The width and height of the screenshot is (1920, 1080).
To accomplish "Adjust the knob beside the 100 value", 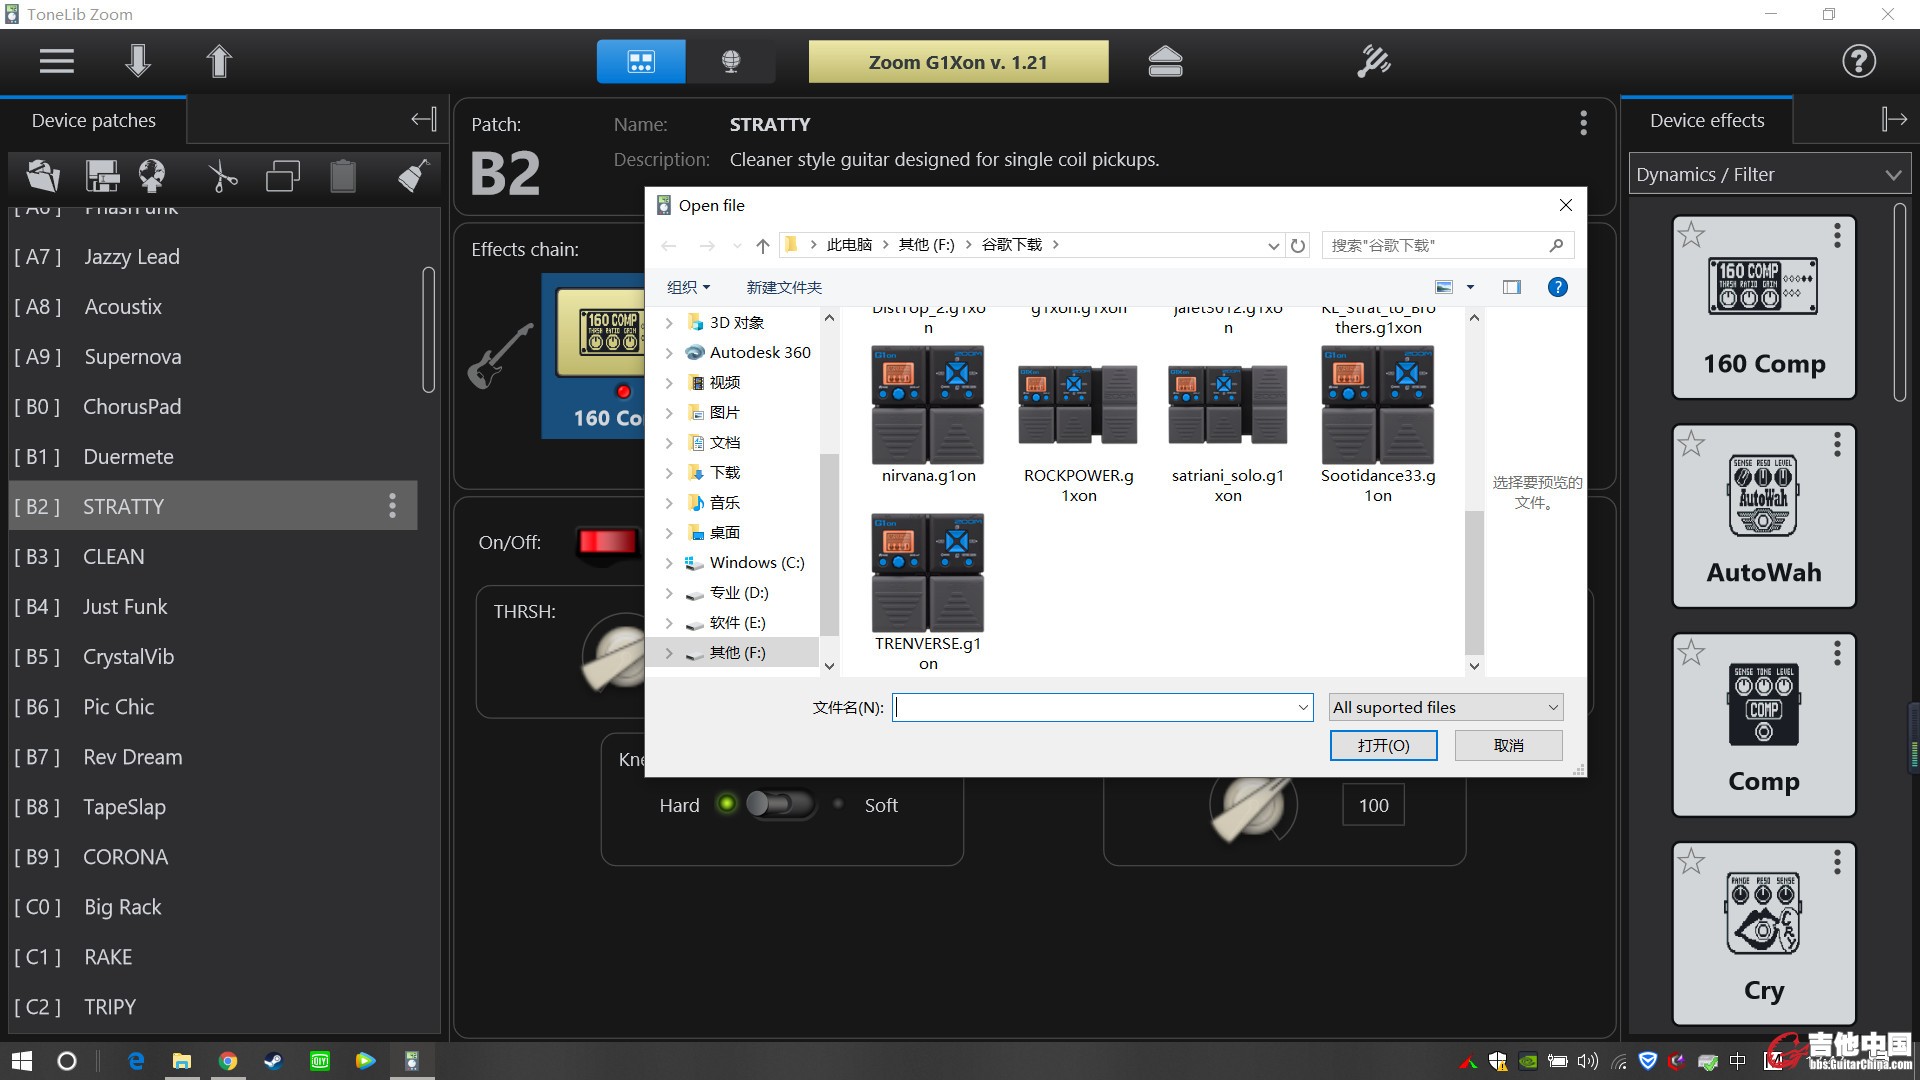I will click(x=1252, y=806).
